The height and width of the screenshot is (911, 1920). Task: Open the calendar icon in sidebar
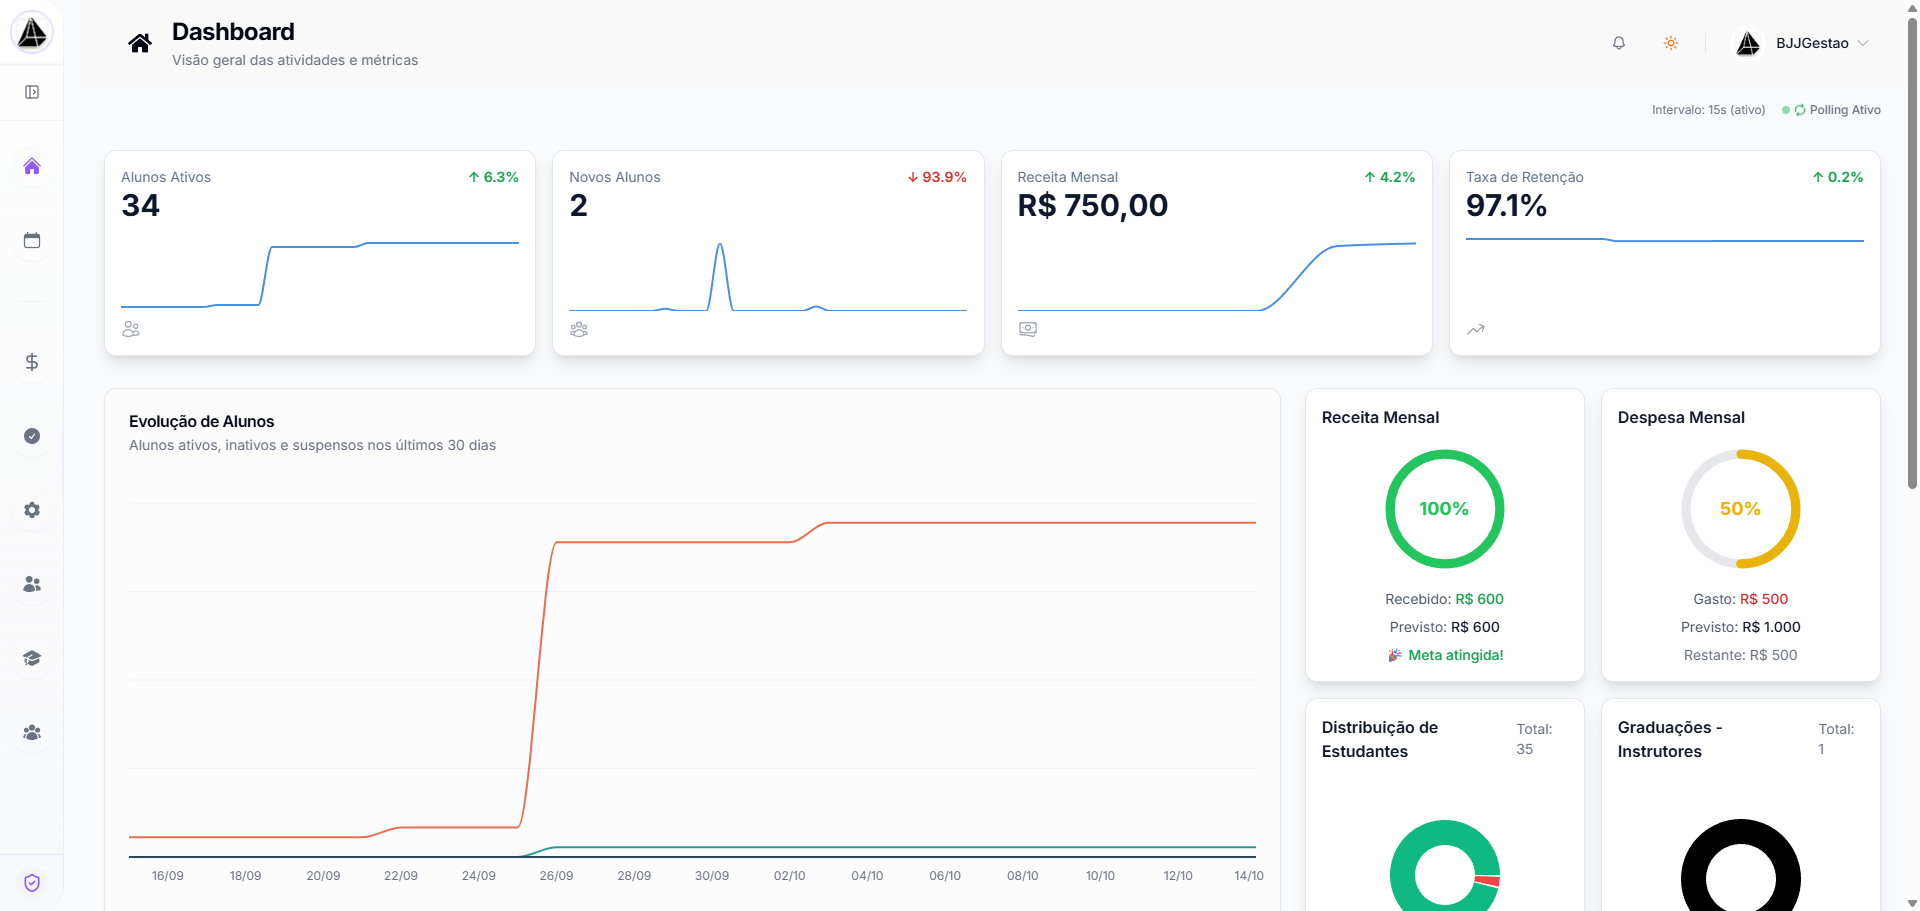click(32, 240)
